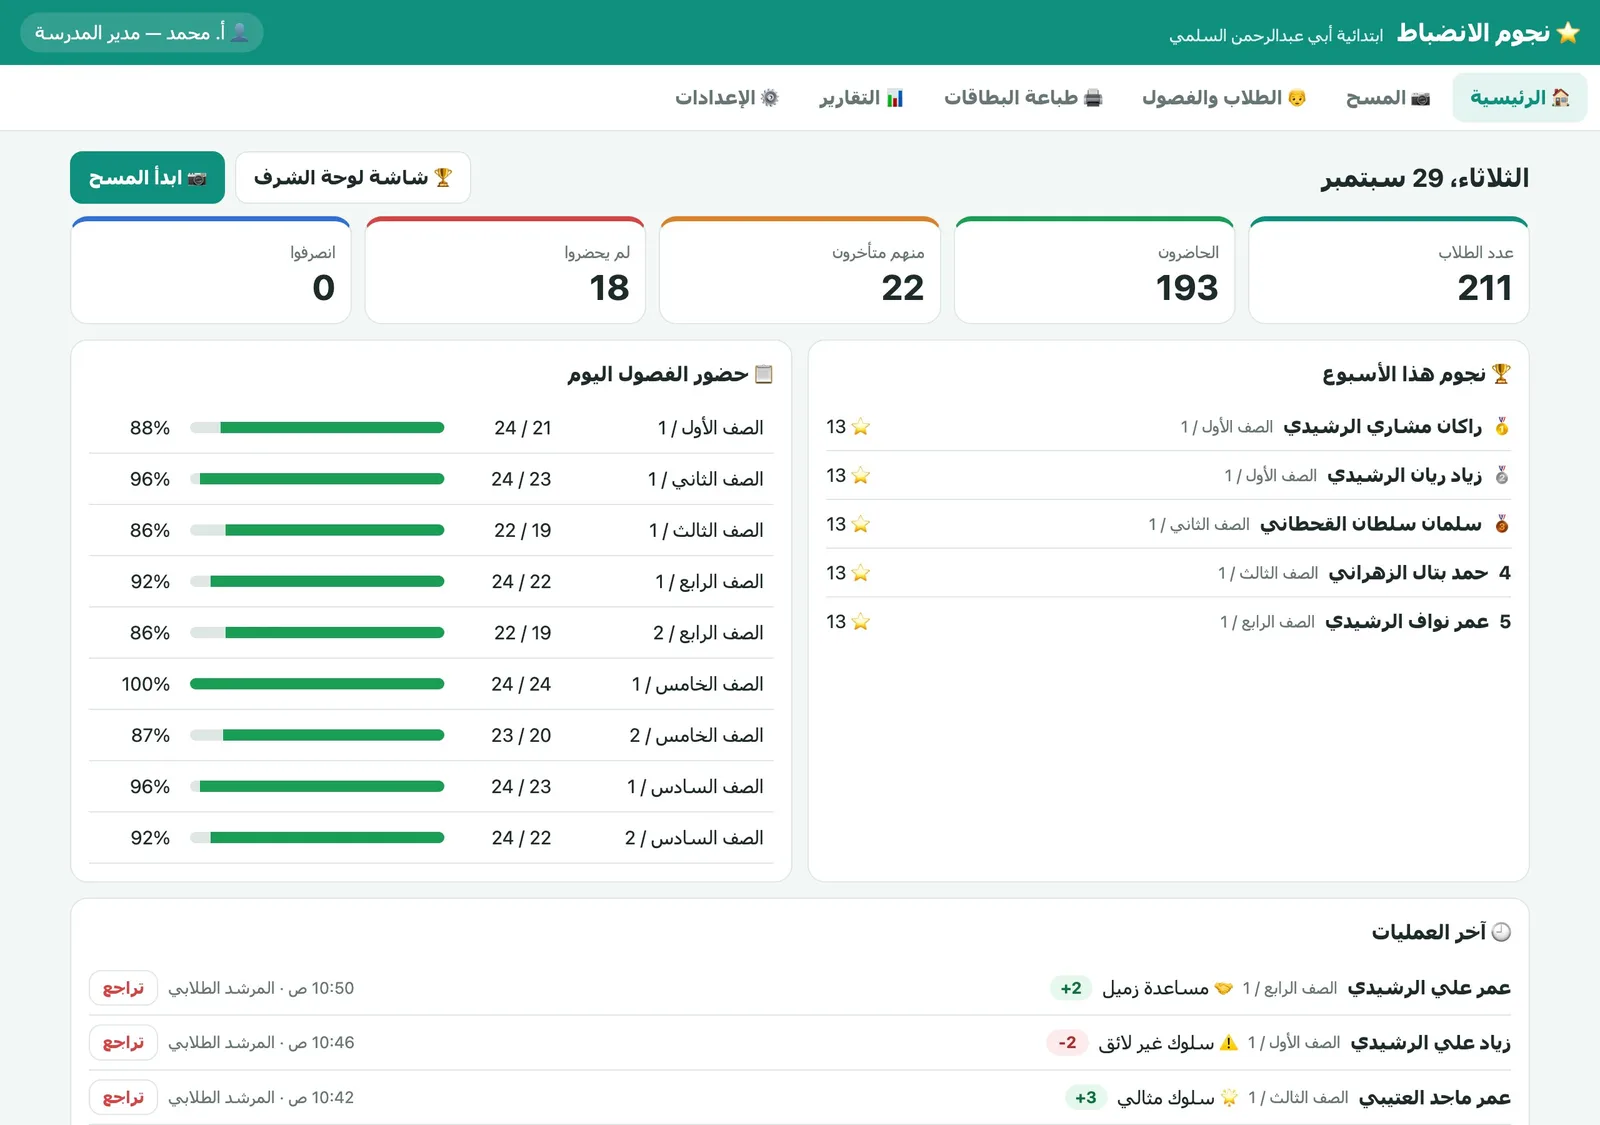Click bronze medal icon for سلمان سلطان القحطاني
1600x1125 pixels.
1502,524
